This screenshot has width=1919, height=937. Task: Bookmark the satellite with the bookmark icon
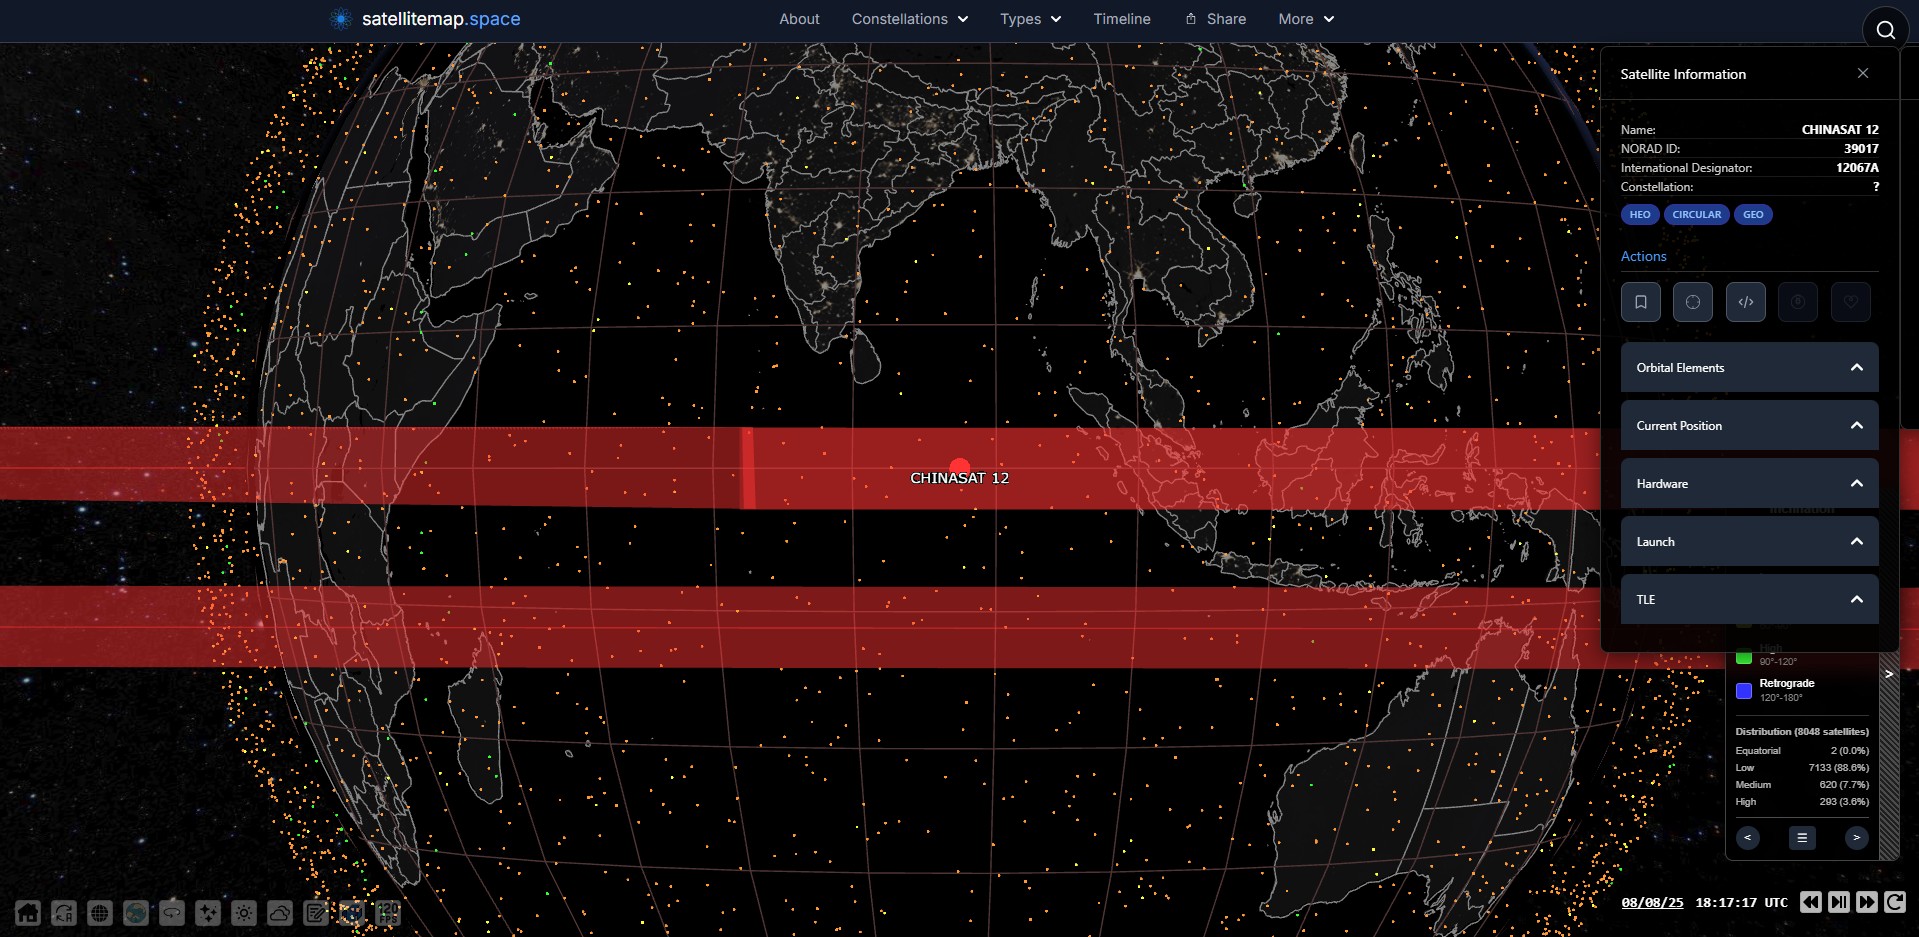1641,302
